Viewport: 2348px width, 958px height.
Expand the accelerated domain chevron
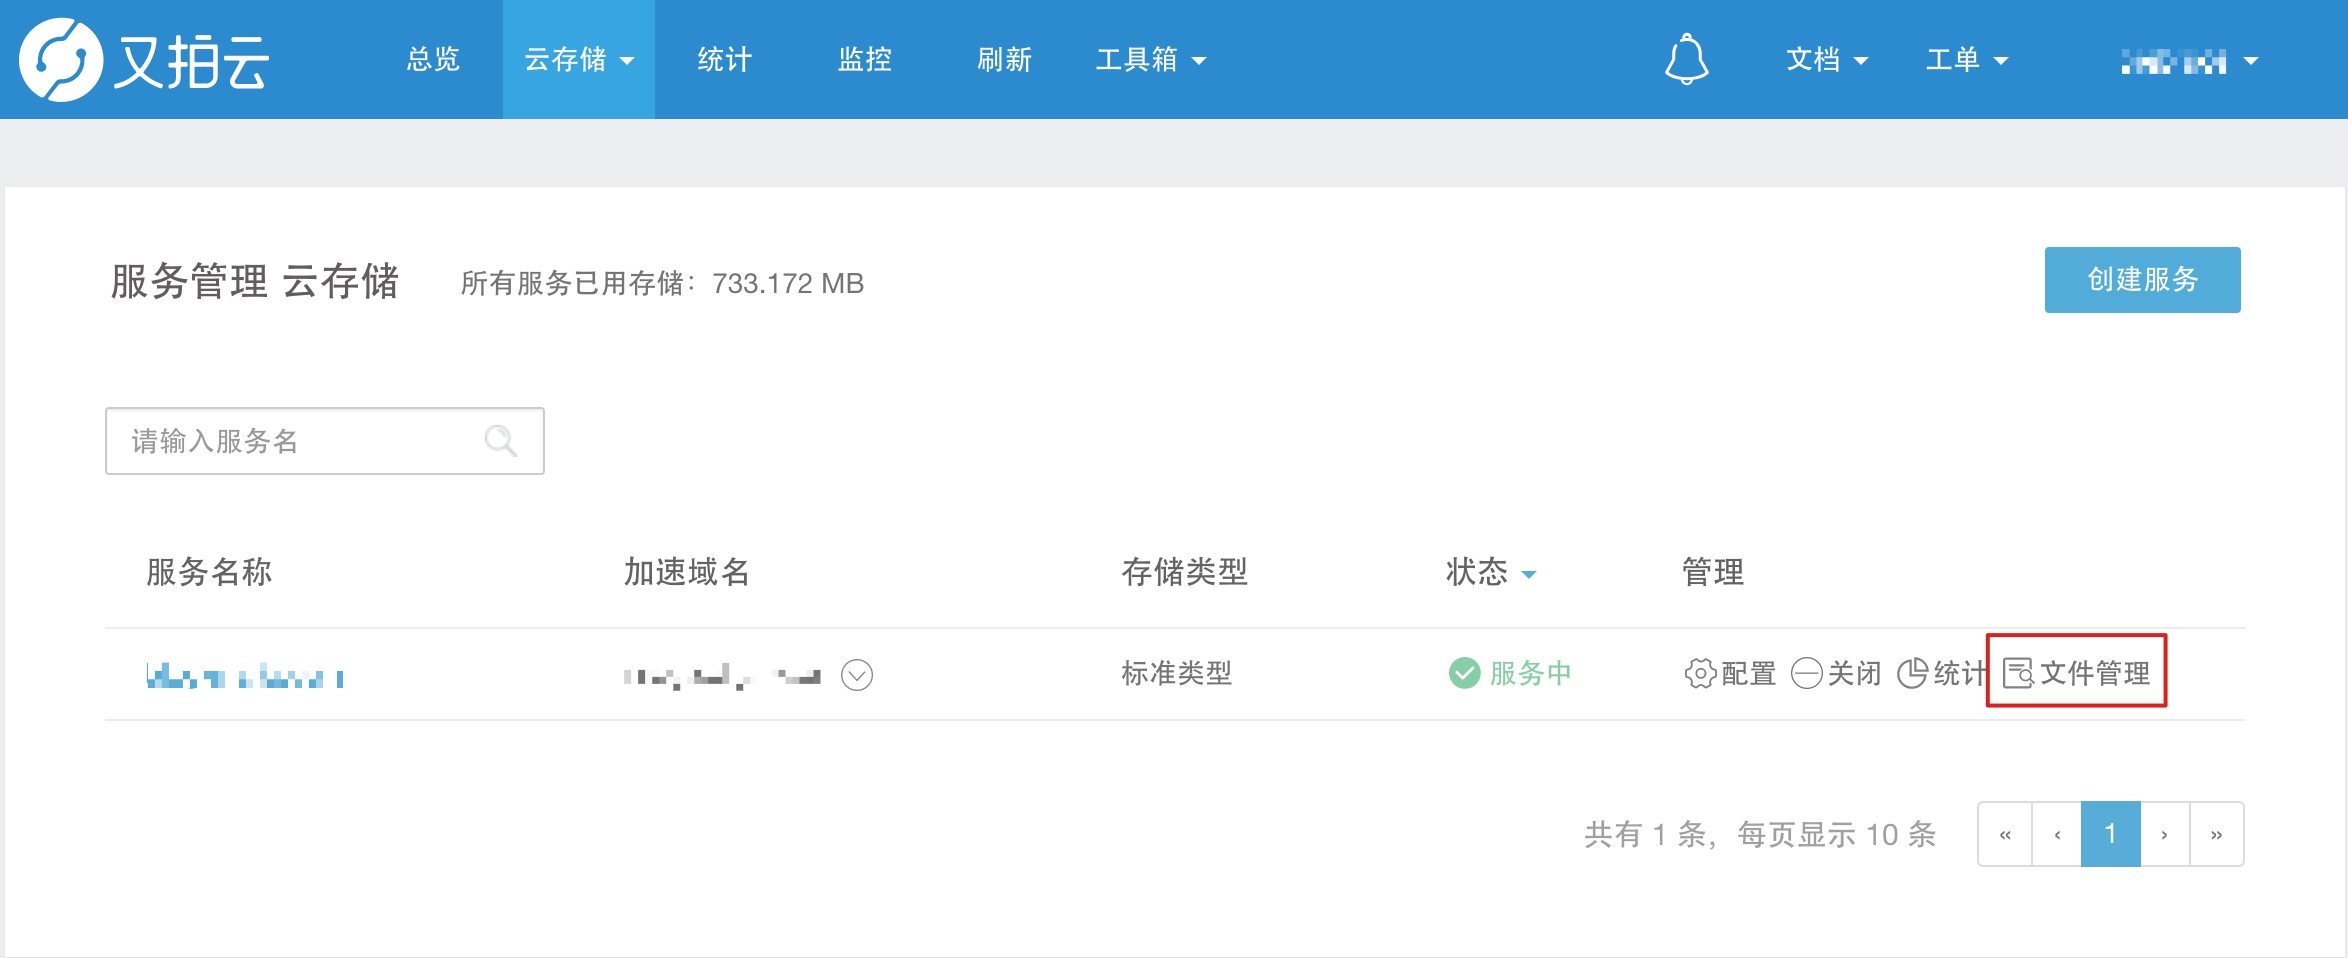[857, 675]
